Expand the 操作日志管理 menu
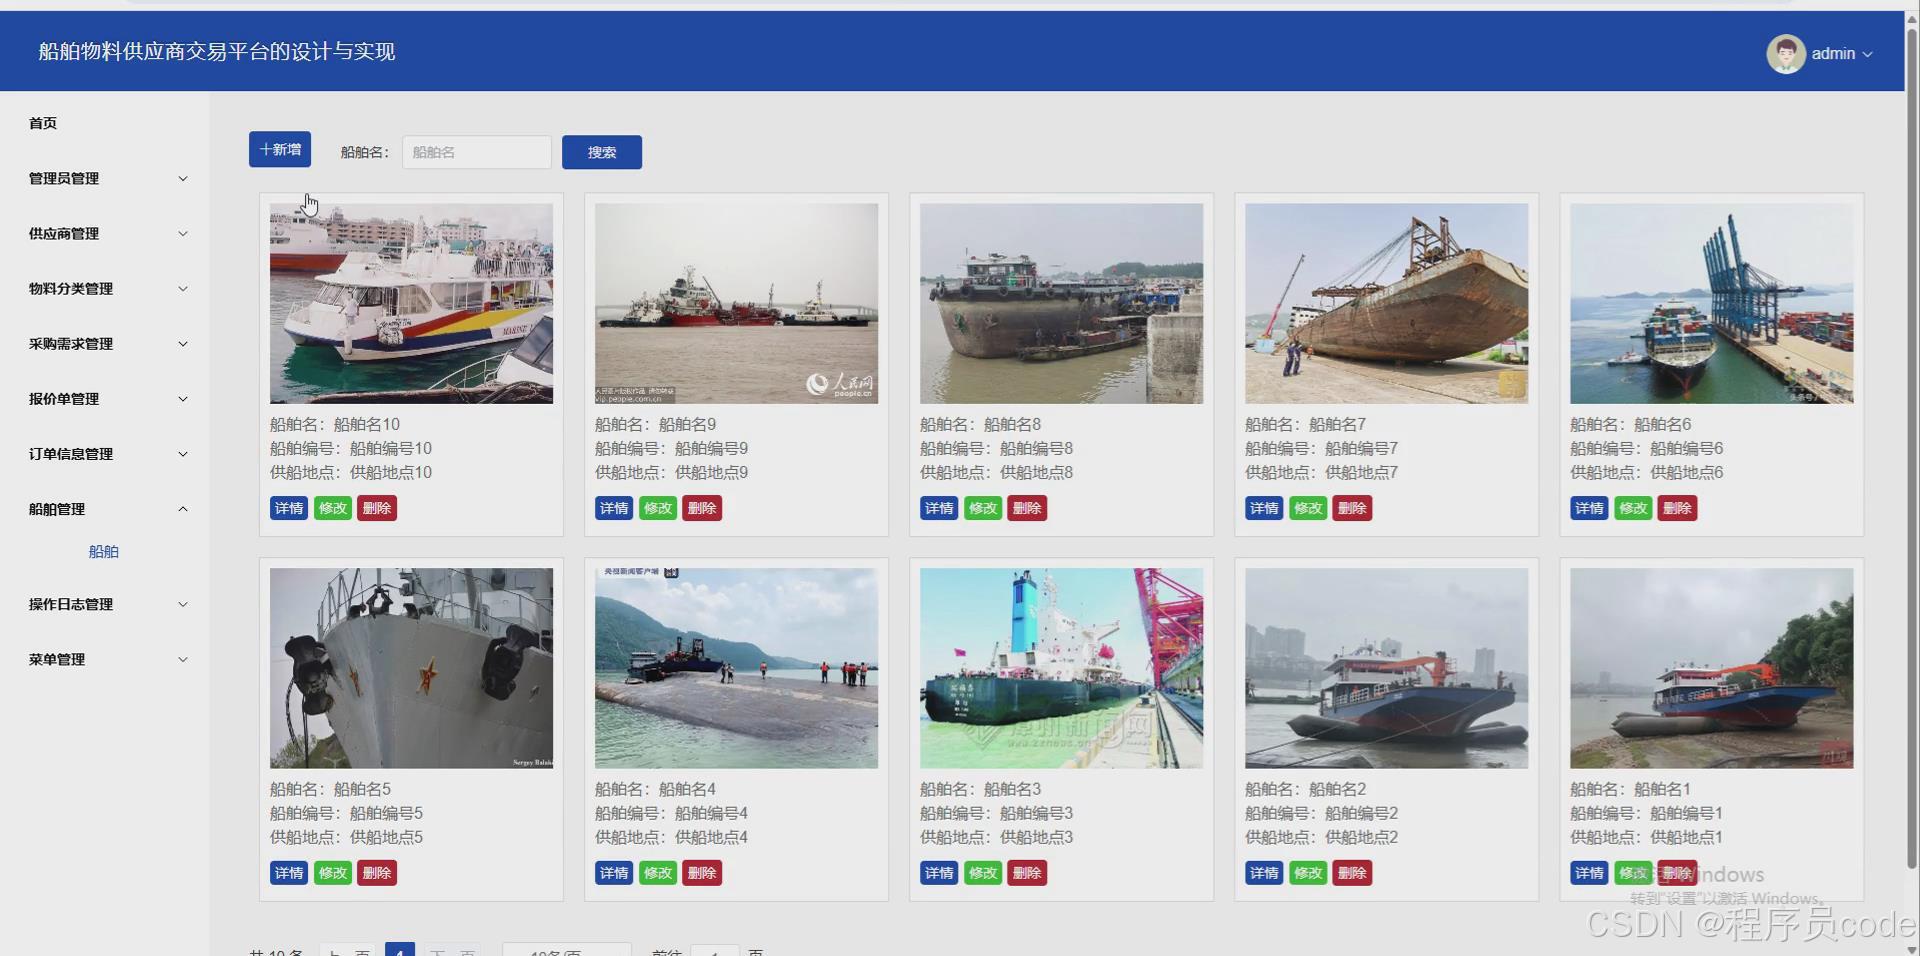 click(x=106, y=604)
